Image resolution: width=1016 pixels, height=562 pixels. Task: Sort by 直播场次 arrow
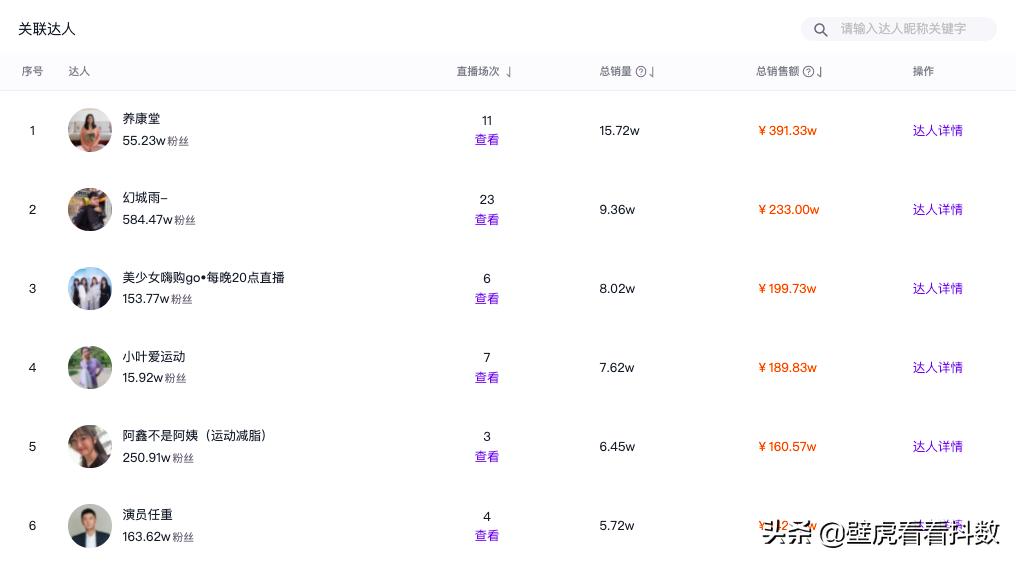pyautogui.click(x=509, y=71)
